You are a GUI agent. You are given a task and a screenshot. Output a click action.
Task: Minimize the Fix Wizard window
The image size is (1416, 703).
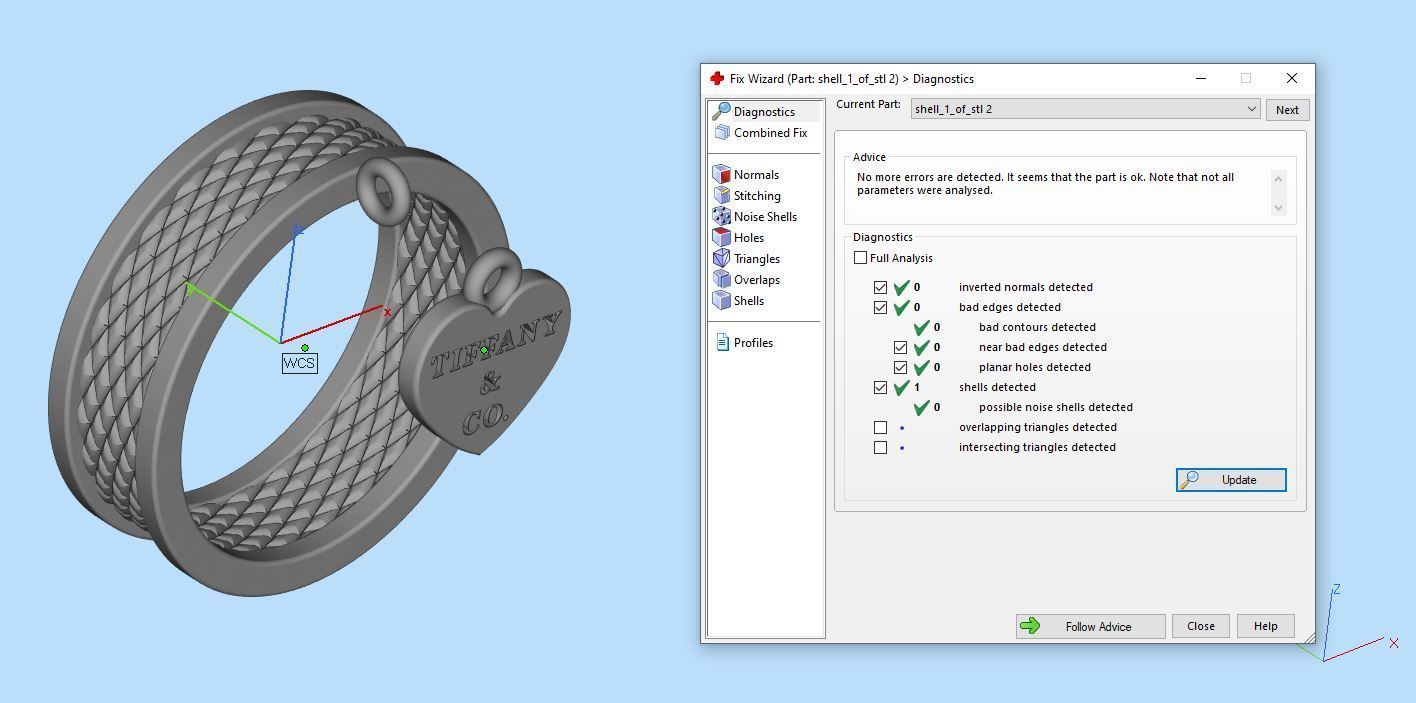[1201, 78]
